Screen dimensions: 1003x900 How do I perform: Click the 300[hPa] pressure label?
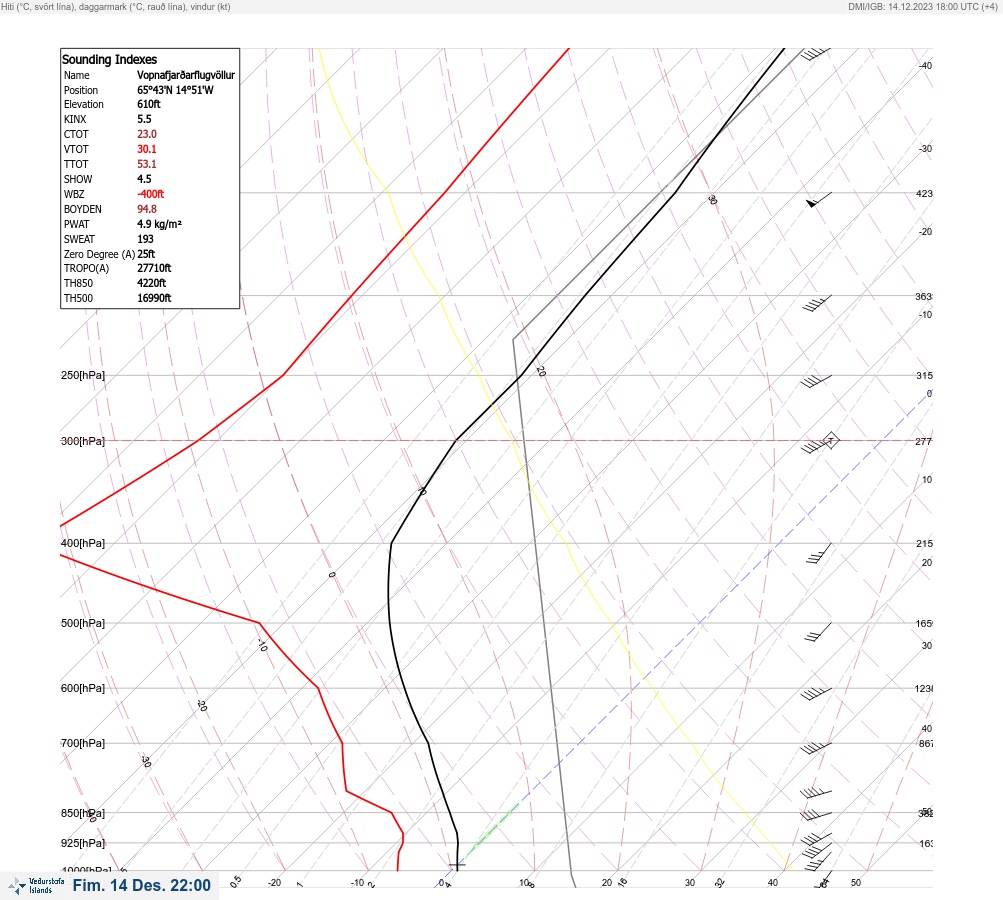click(x=83, y=441)
